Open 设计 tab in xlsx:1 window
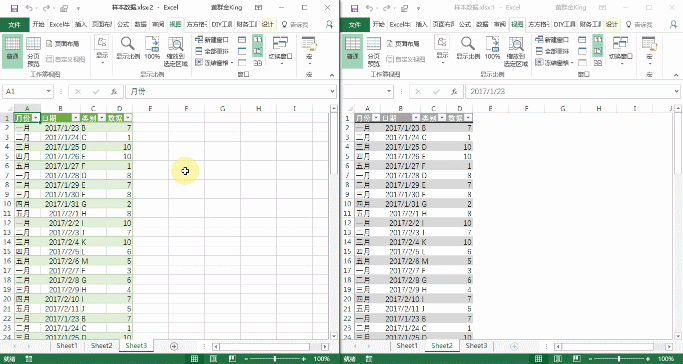The height and width of the screenshot is (364, 683). pos(612,24)
